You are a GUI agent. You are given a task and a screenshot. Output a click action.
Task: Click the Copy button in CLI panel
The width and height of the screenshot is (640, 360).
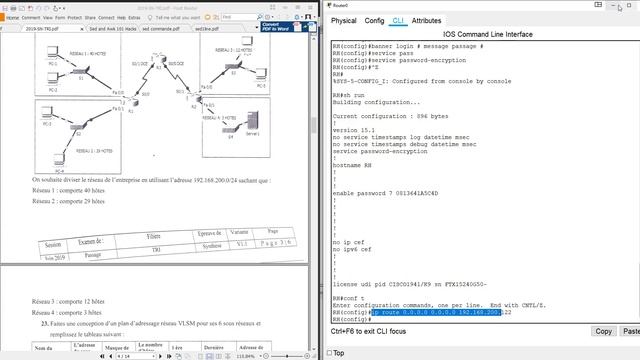point(603,331)
